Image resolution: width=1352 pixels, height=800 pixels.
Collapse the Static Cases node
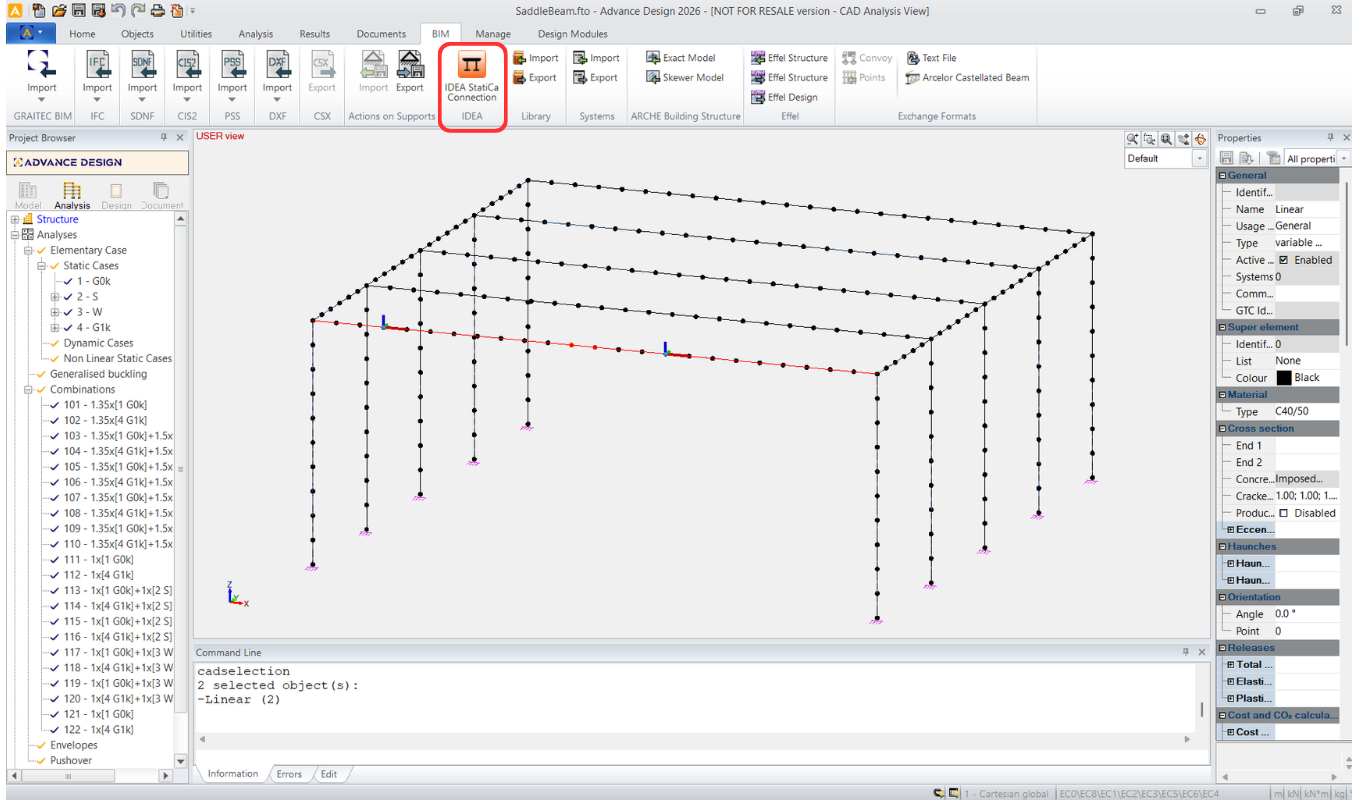(x=42, y=266)
